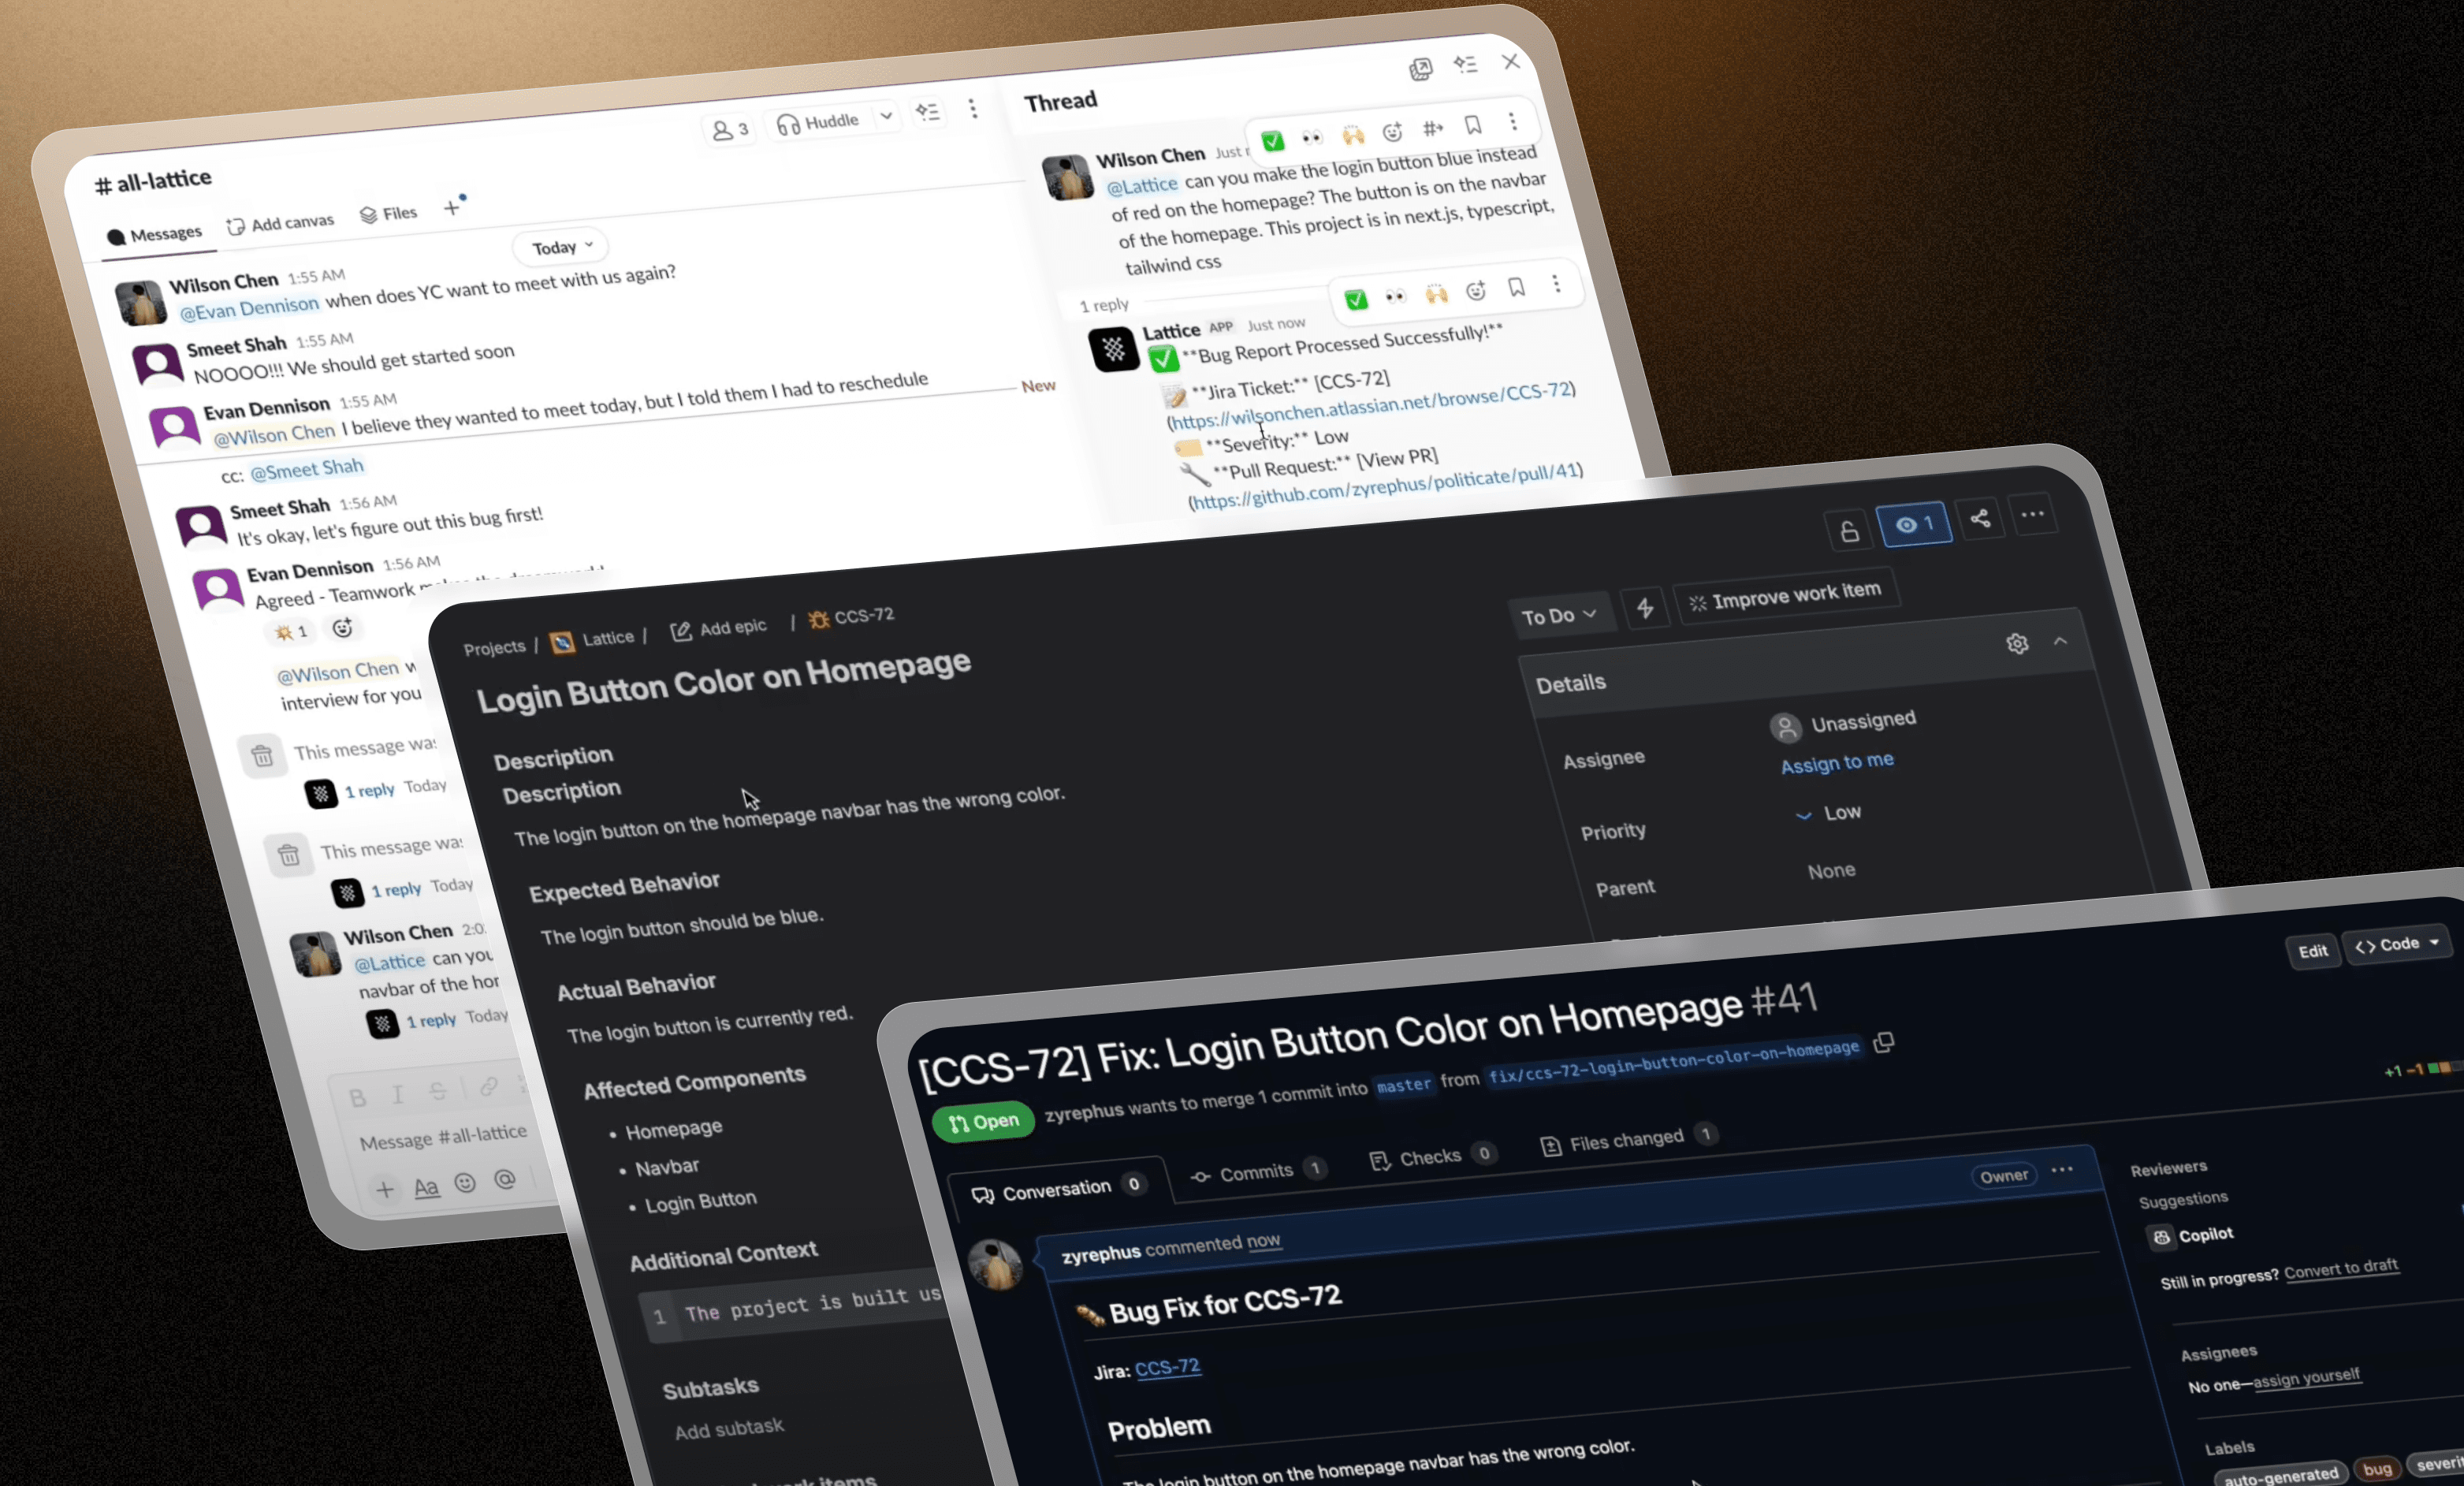
Task: Toggle green checkmark reaction on Lattice reply
Action: point(1356,299)
